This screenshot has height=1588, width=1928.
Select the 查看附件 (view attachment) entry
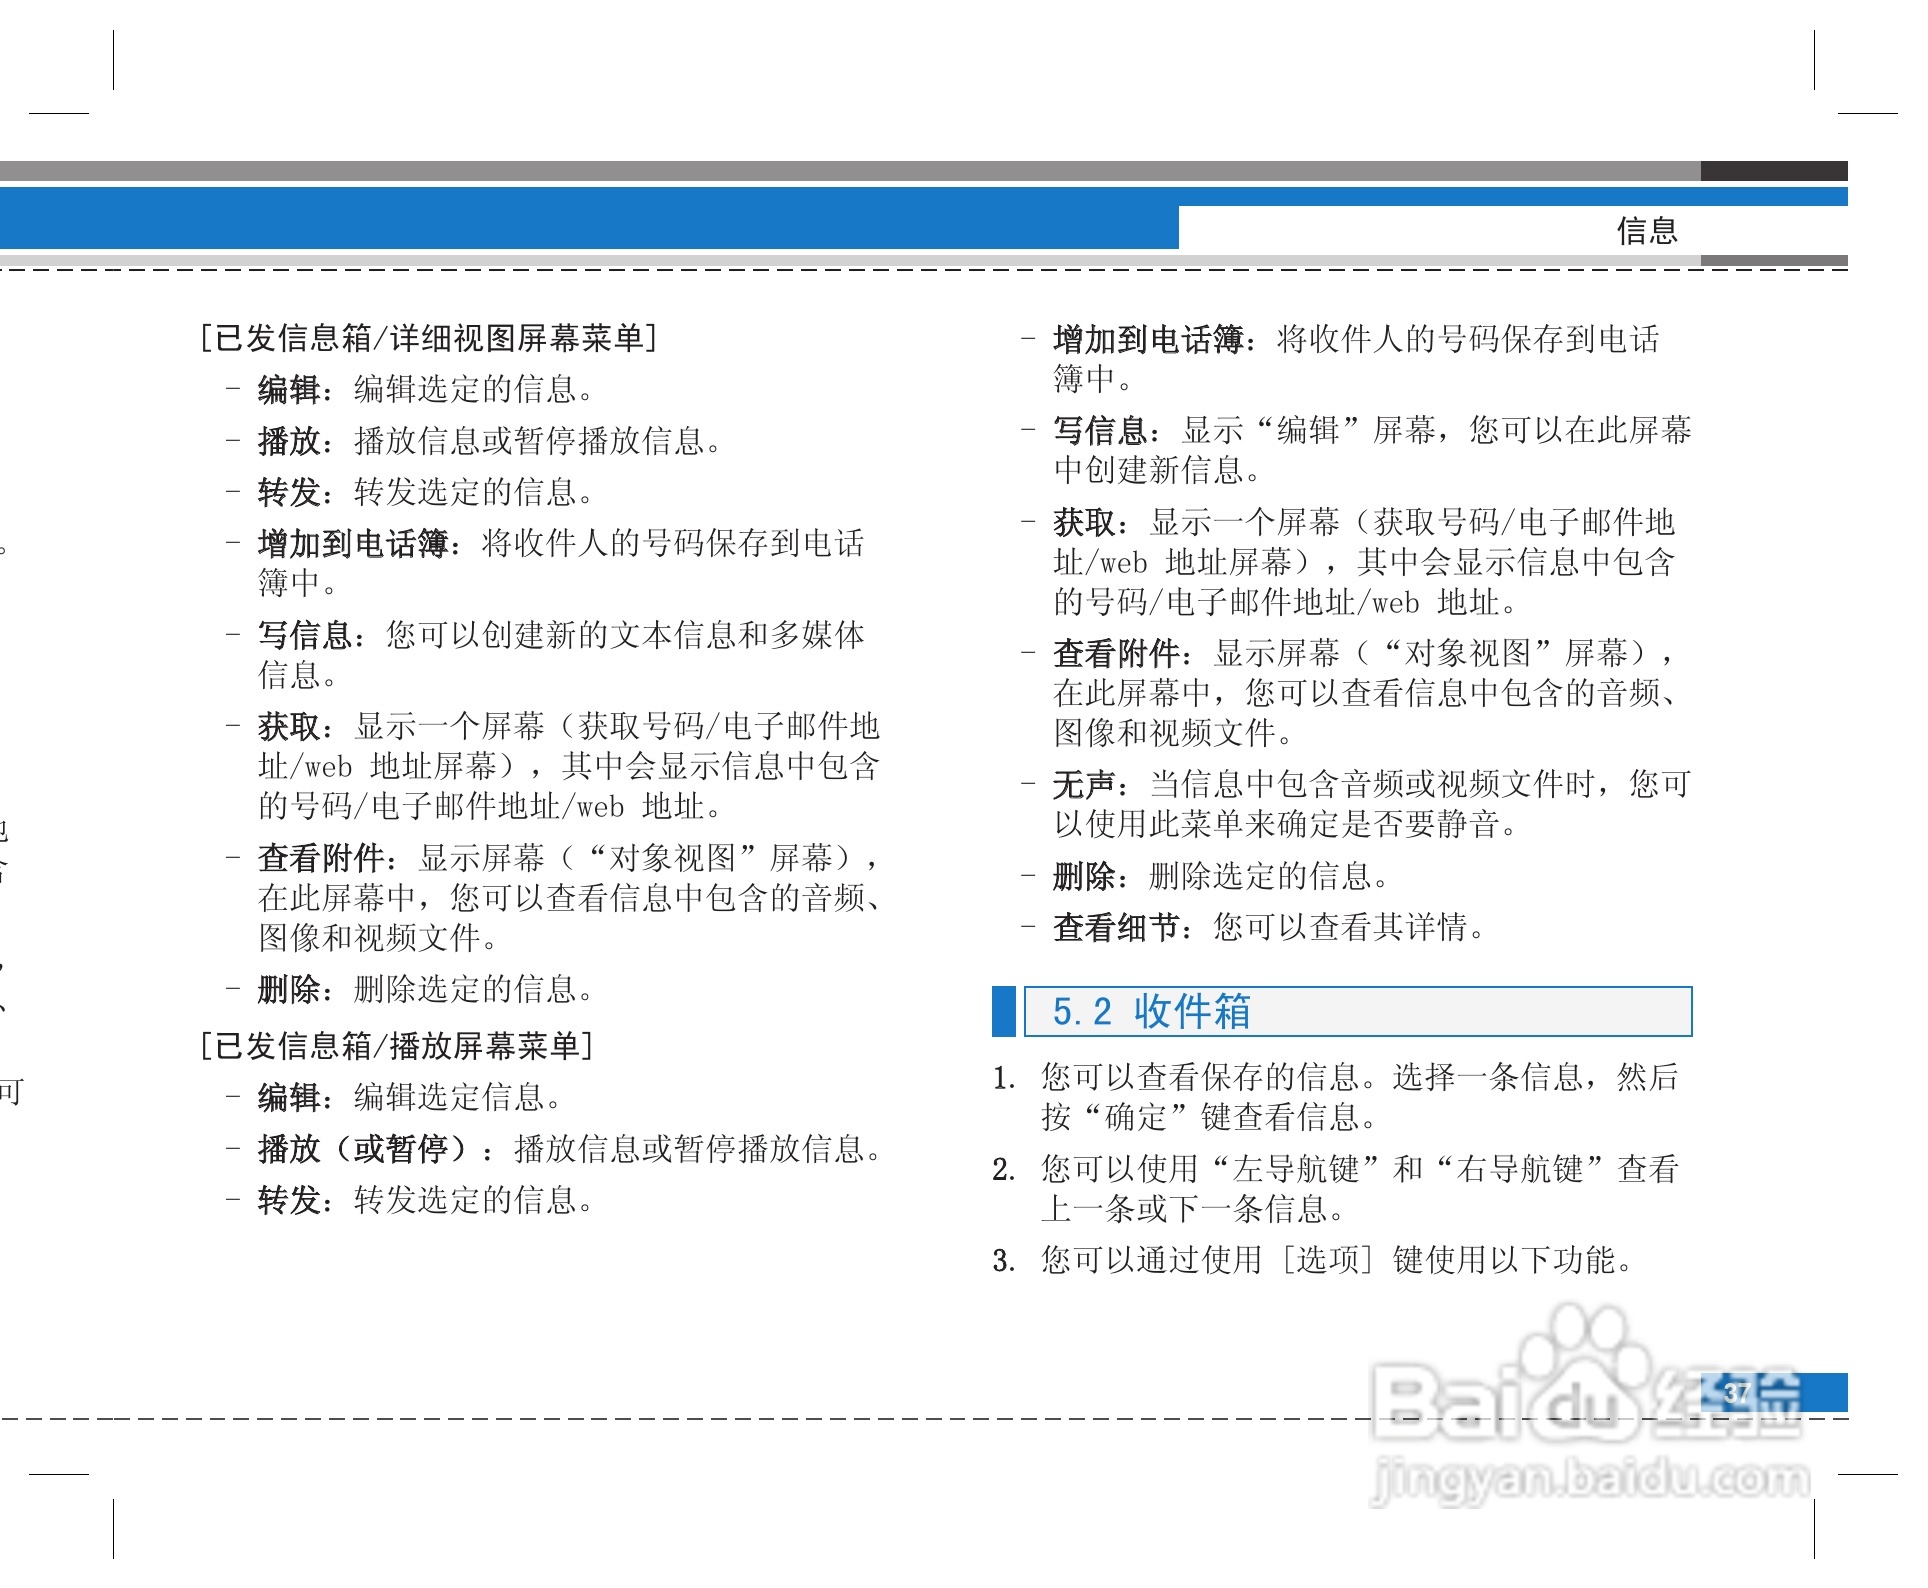320,858
